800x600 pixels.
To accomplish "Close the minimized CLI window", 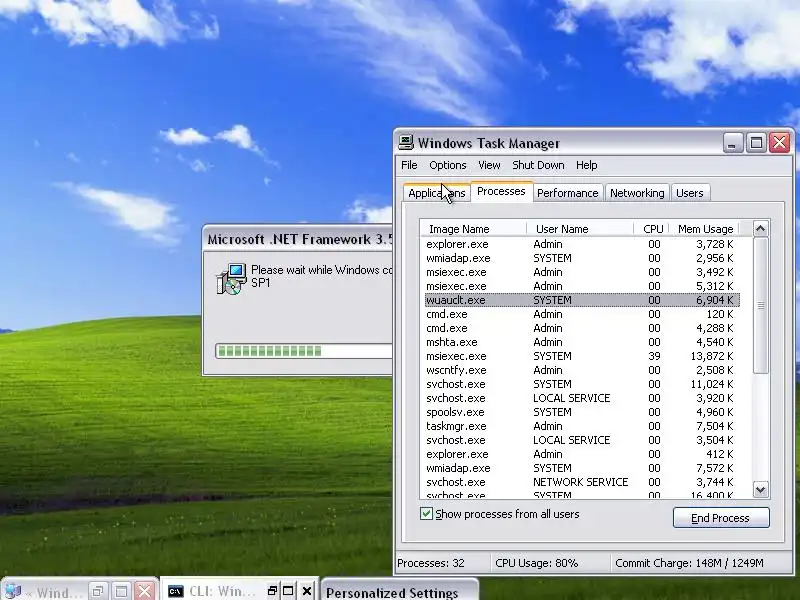I will click(307, 591).
